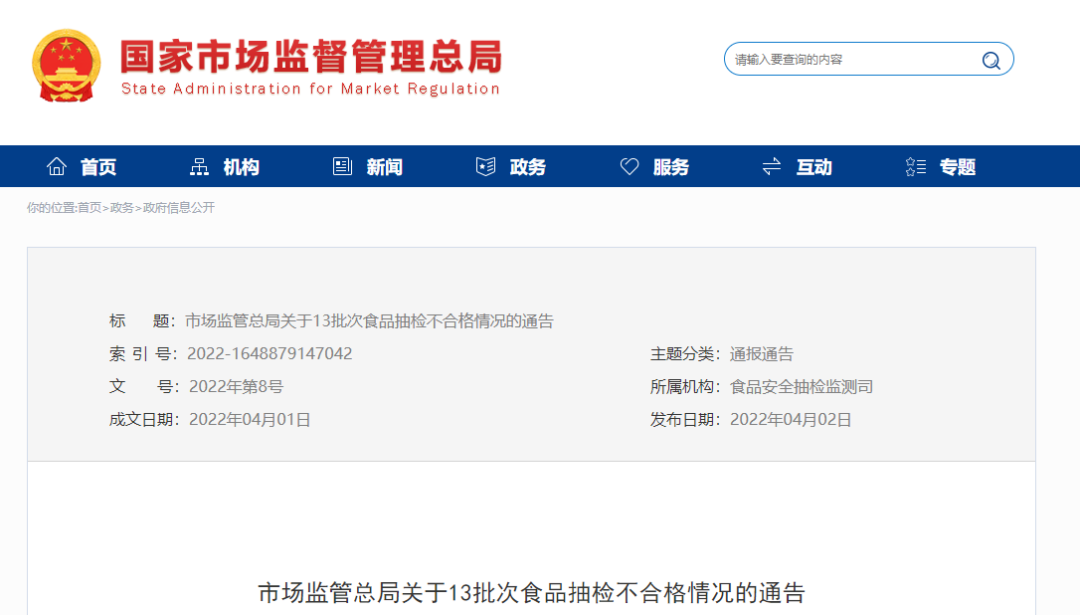Click the 首页 breadcrumb link

89,208
